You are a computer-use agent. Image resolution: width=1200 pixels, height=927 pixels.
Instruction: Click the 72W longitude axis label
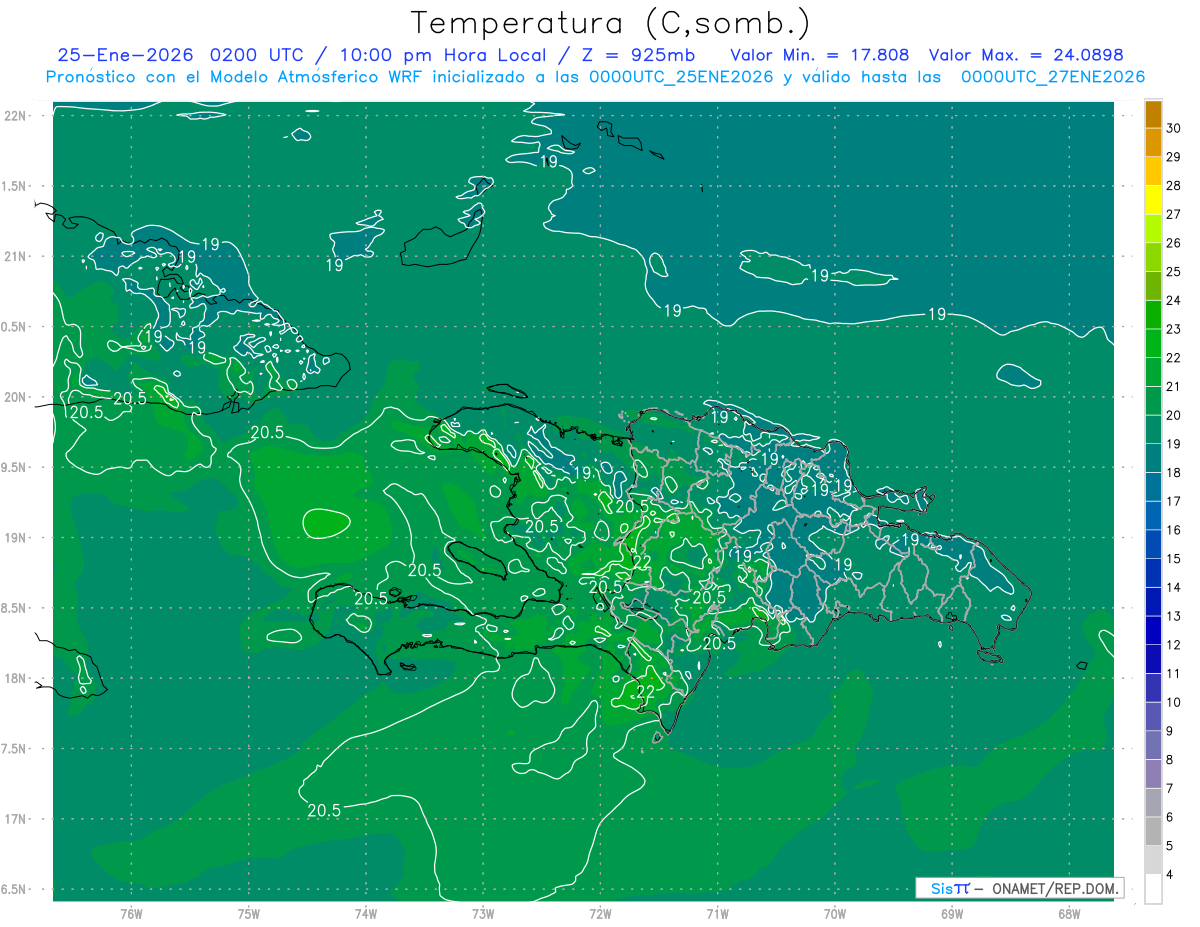600,913
